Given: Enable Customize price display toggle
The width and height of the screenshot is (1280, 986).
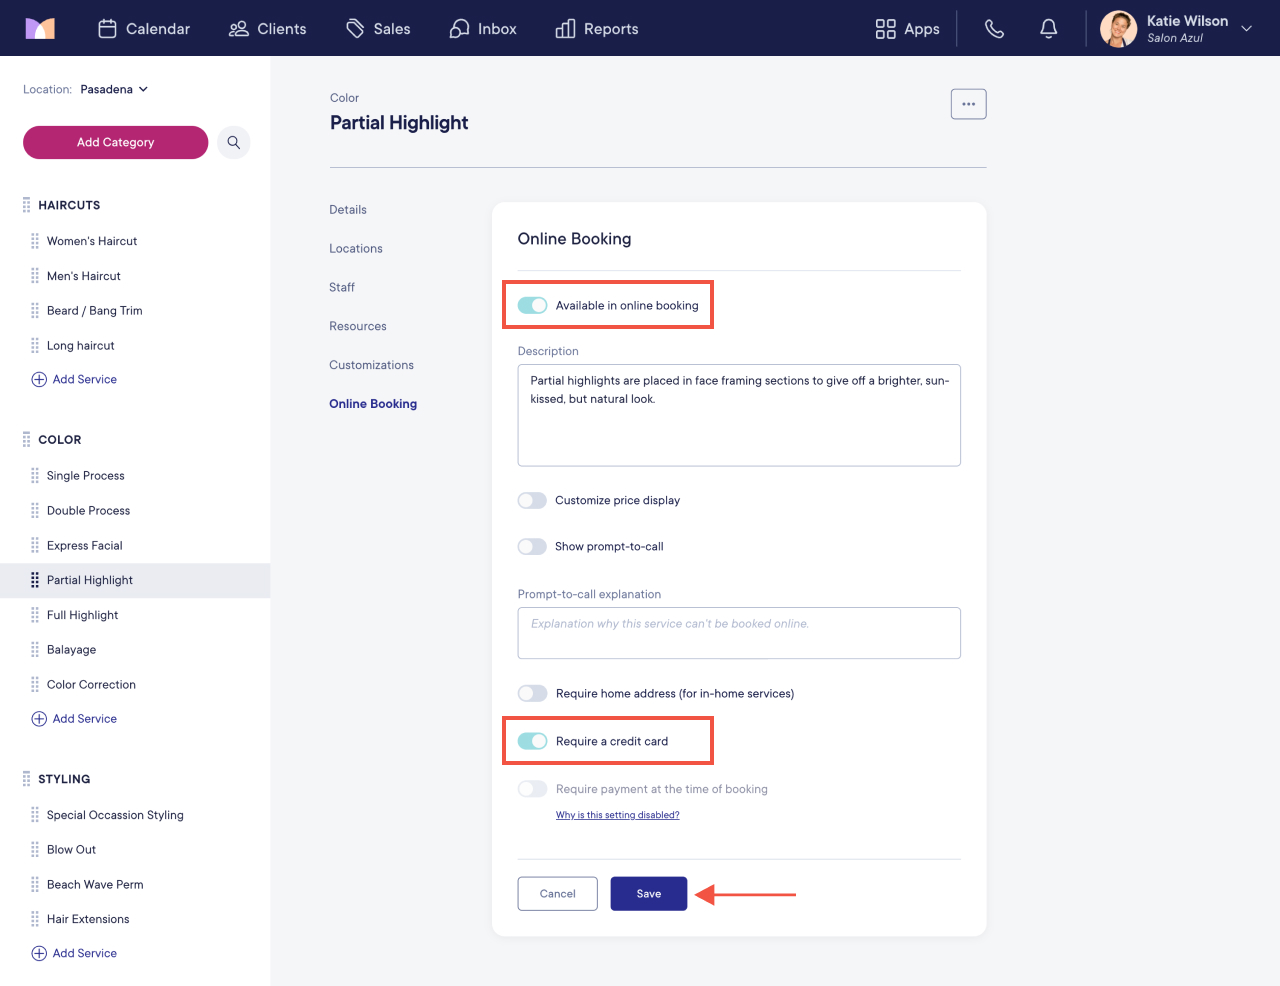Looking at the screenshot, I should pos(532,500).
